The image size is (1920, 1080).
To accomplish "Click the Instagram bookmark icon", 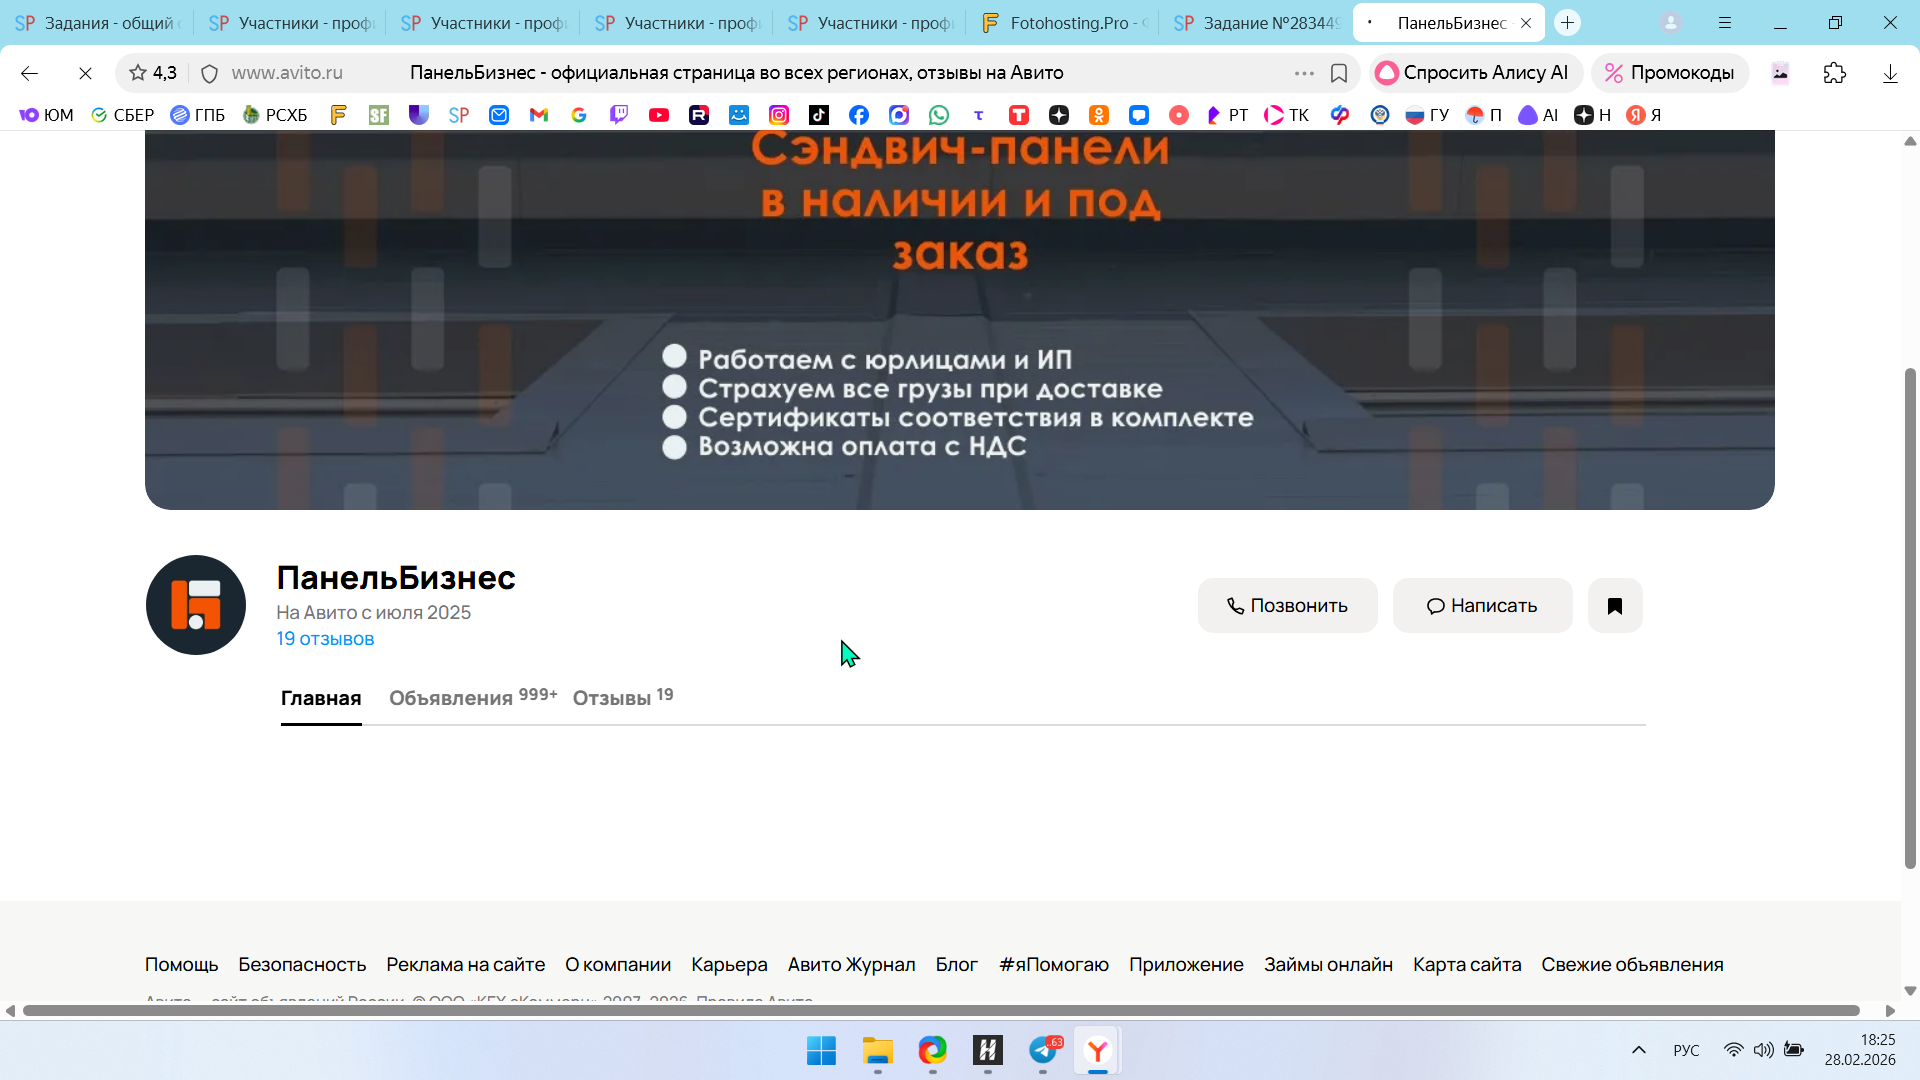I will [779, 115].
